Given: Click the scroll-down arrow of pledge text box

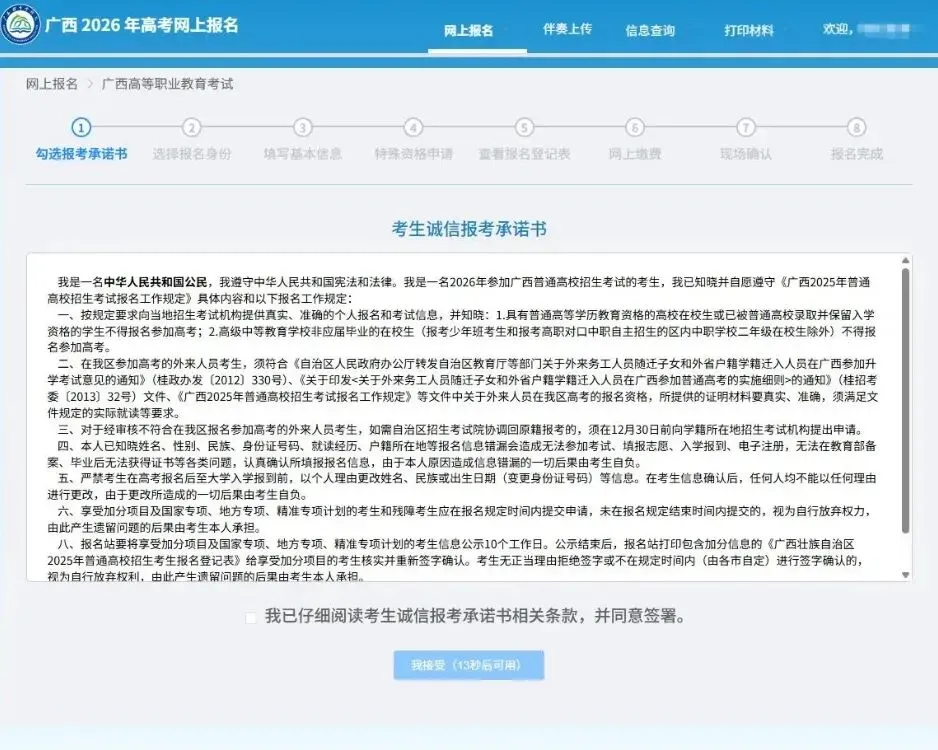Looking at the screenshot, I should [x=905, y=575].
